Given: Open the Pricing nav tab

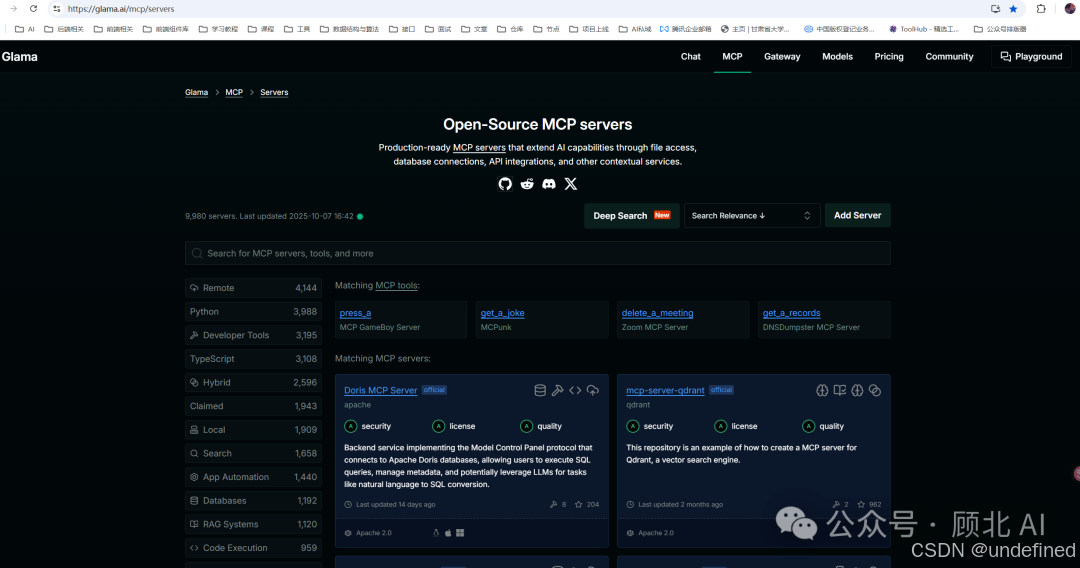Looking at the screenshot, I should [889, 56].
